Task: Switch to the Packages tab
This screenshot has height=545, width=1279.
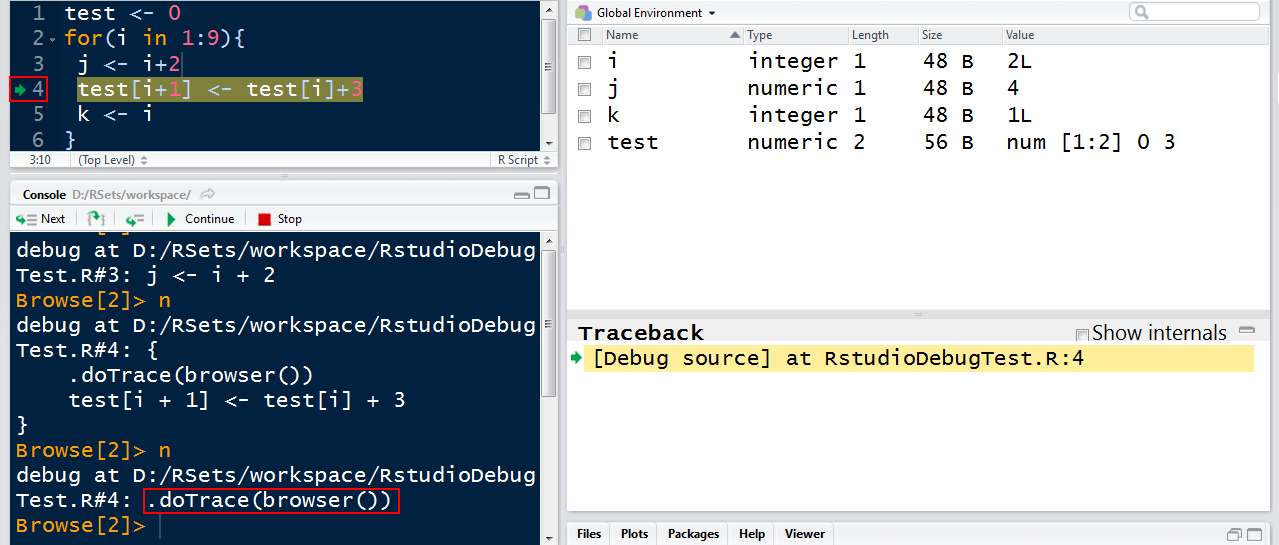Action: pyautogui.click(x=693, y=534)
